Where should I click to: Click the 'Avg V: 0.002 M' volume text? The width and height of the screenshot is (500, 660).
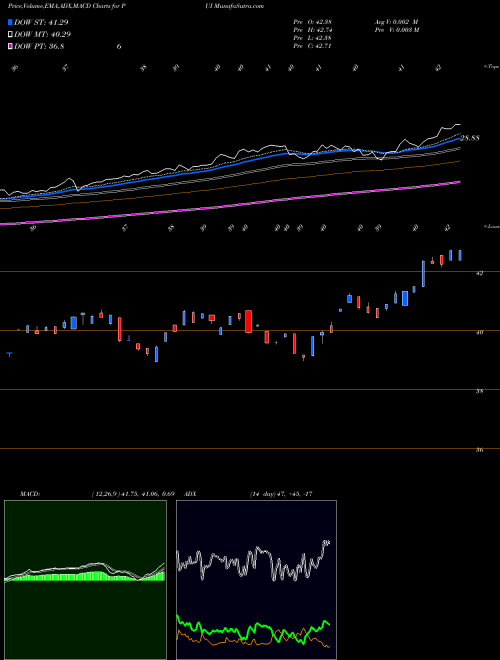click(396, 22)
